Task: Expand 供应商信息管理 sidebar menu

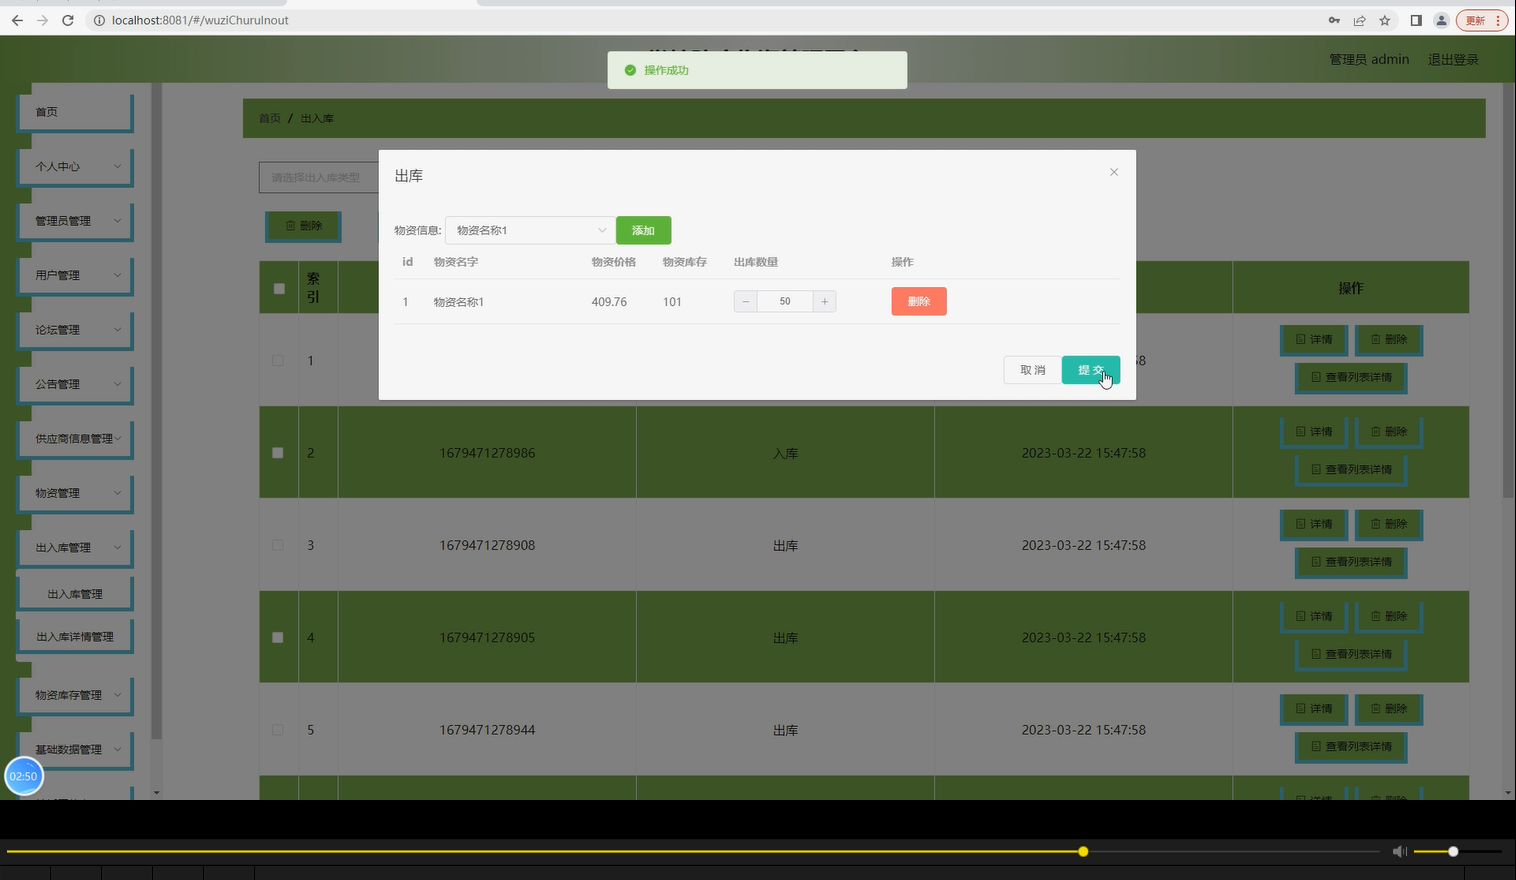Action: point(75,439)
